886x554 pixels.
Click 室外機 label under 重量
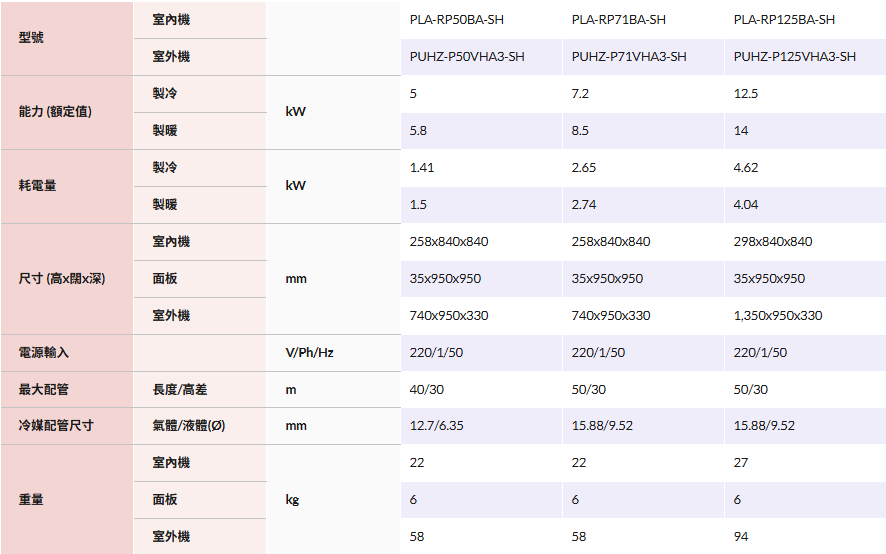coord(171,536)
